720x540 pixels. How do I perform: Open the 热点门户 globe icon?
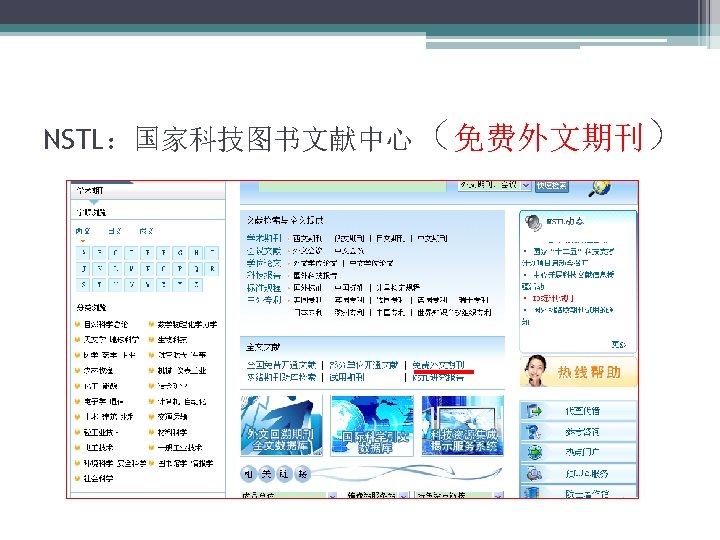click(x=534, y=452)
